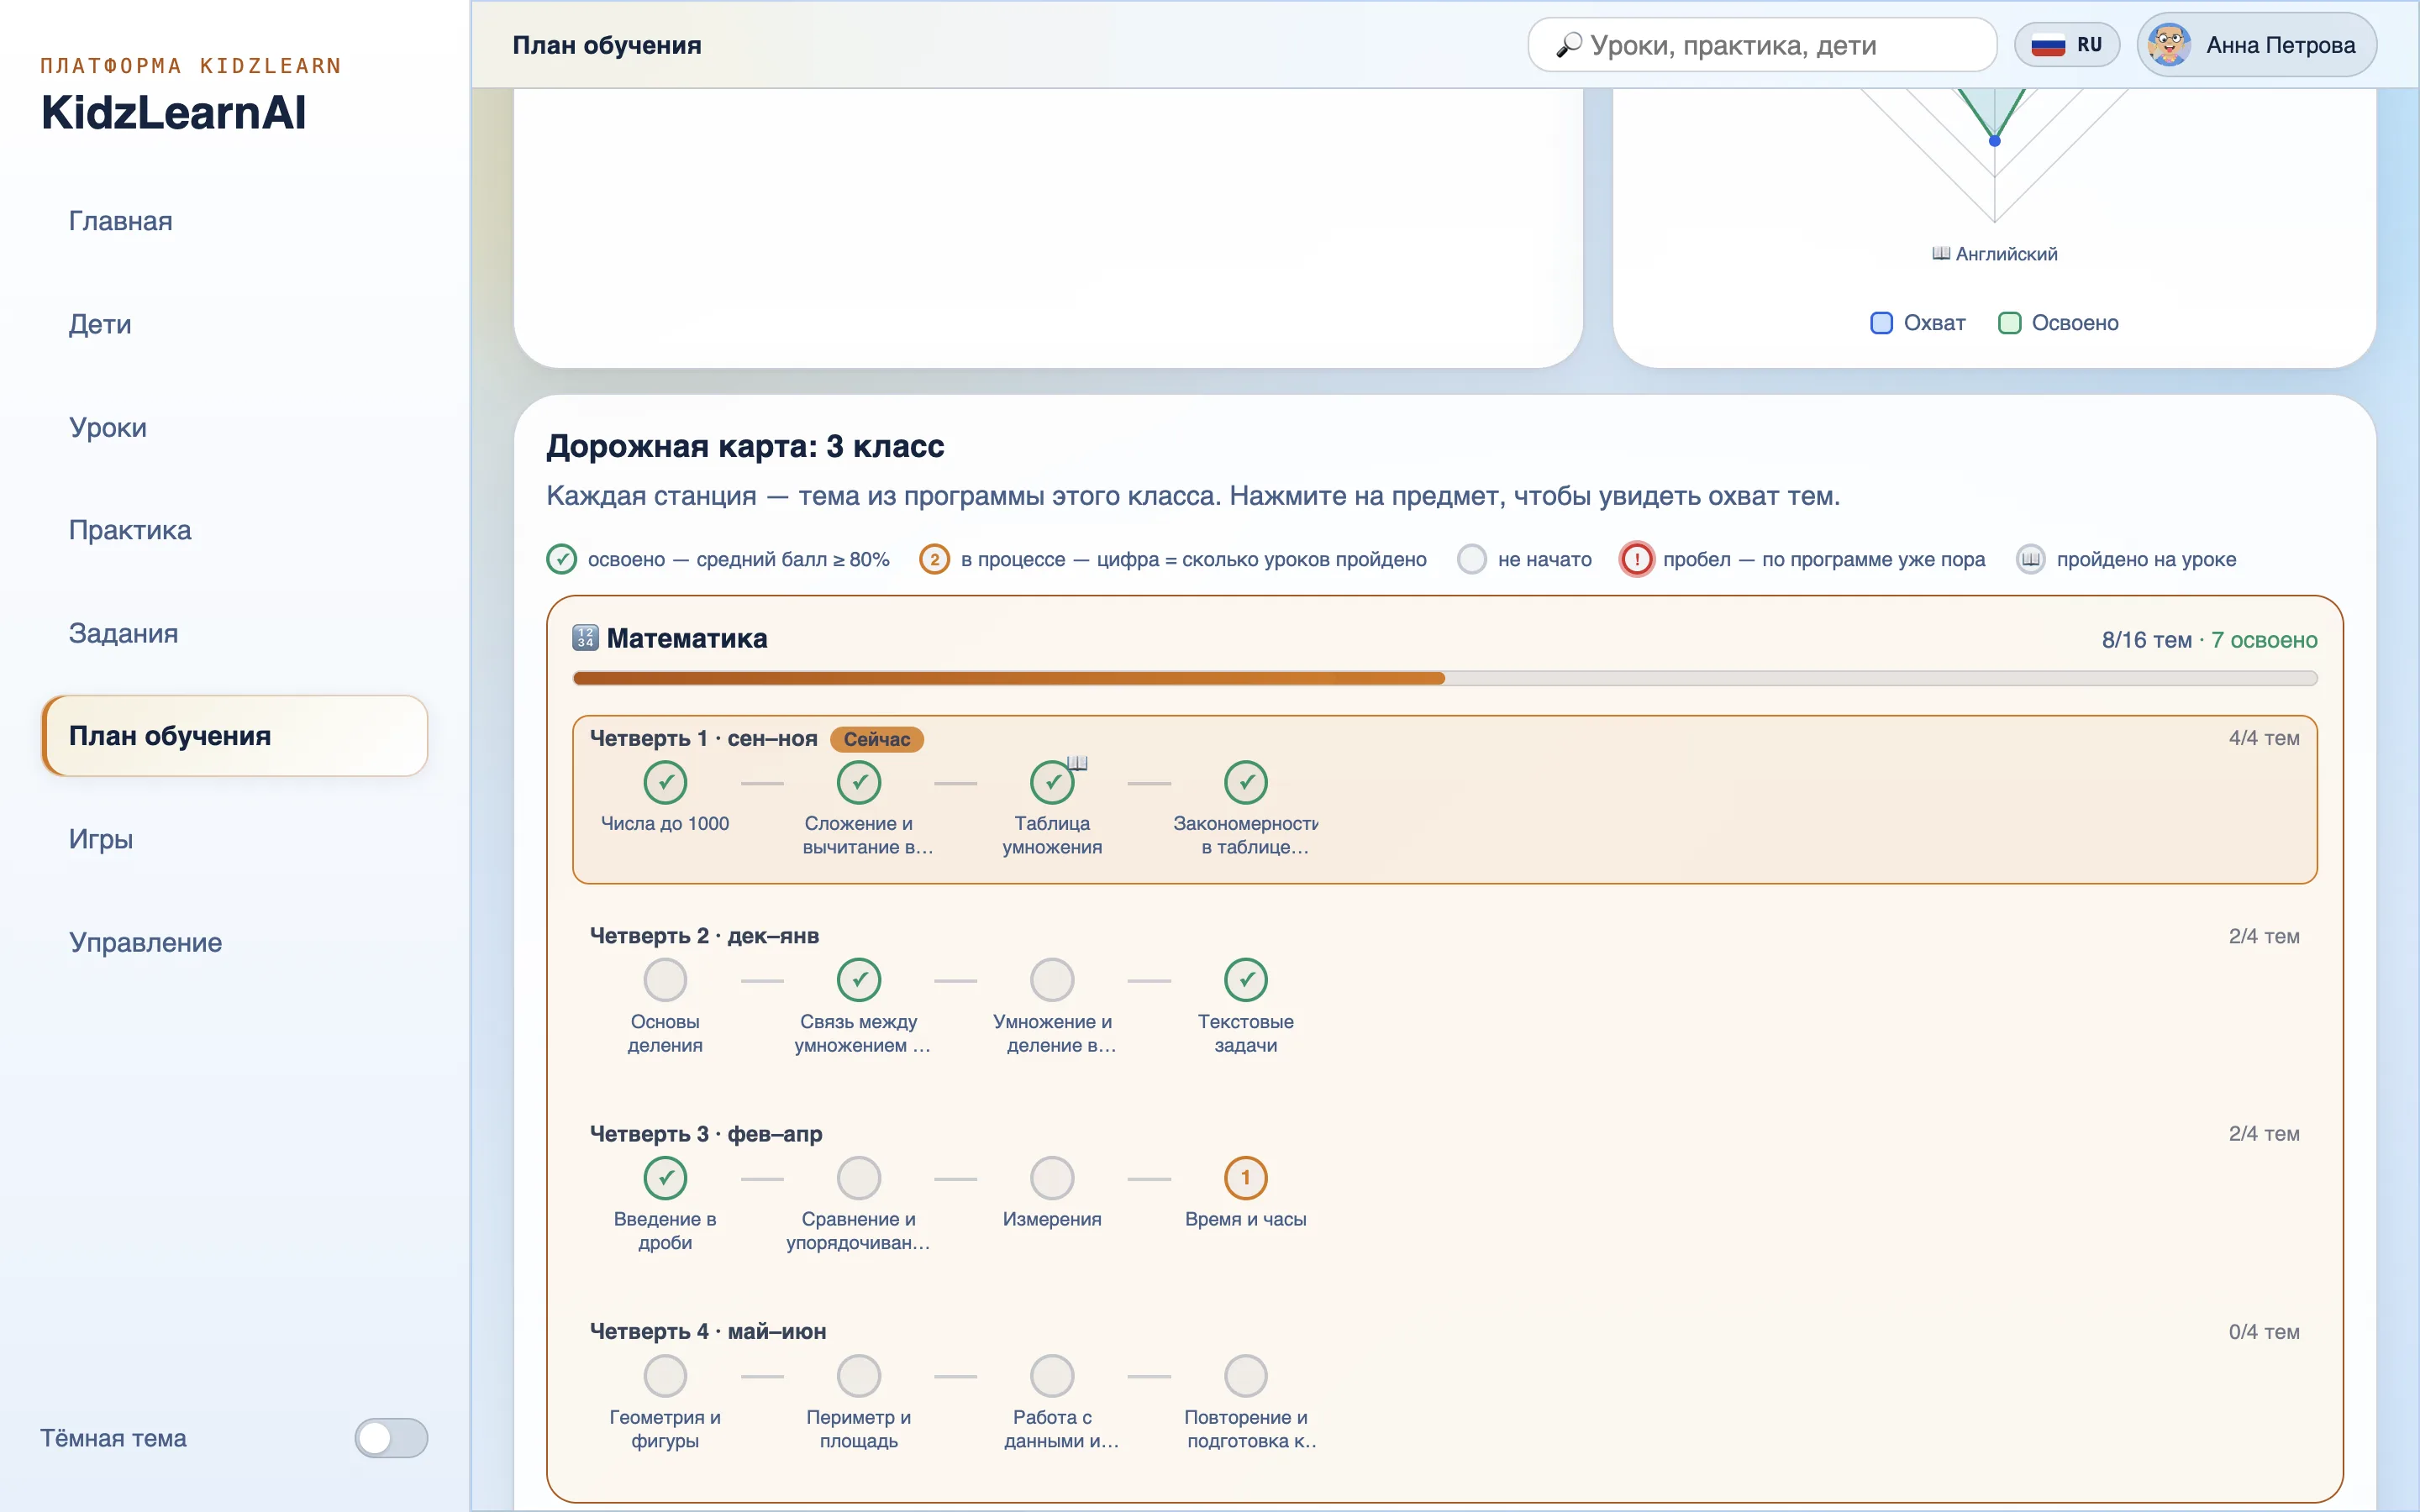2420x1512 pixels.
Task: Click the magnifier icon in the search field
Action: [1568, 45]
